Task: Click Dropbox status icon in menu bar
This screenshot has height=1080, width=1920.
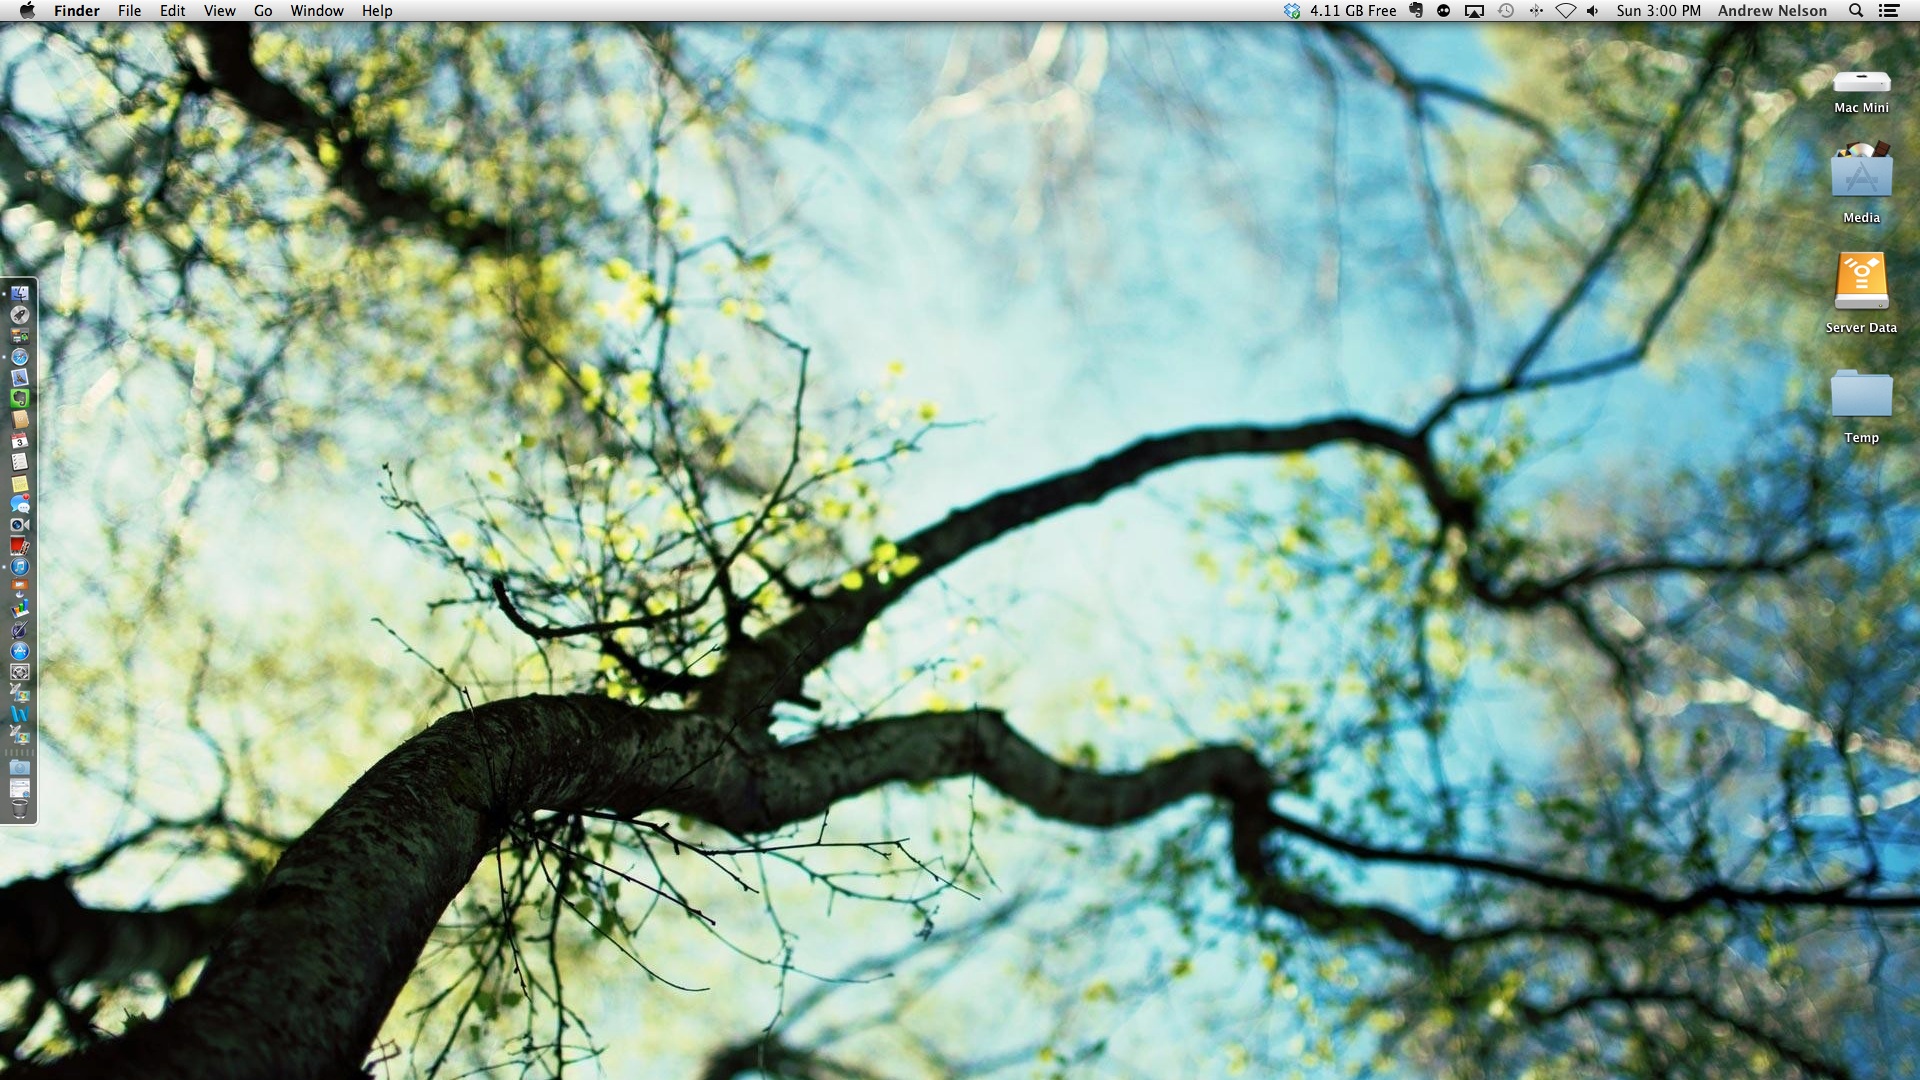Action: click(1292, 11)
